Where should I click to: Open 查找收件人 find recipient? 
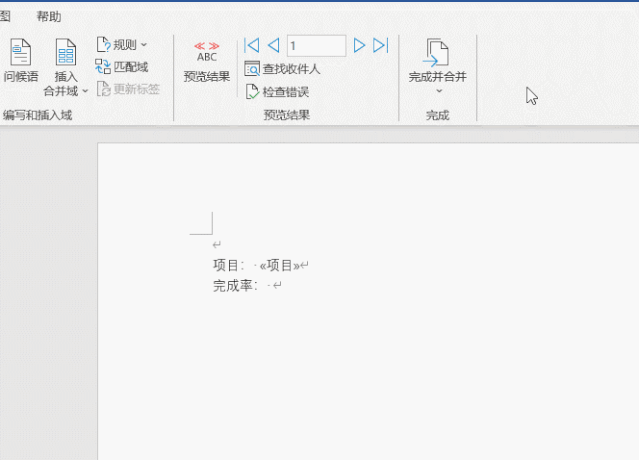[x=282, y=69]
